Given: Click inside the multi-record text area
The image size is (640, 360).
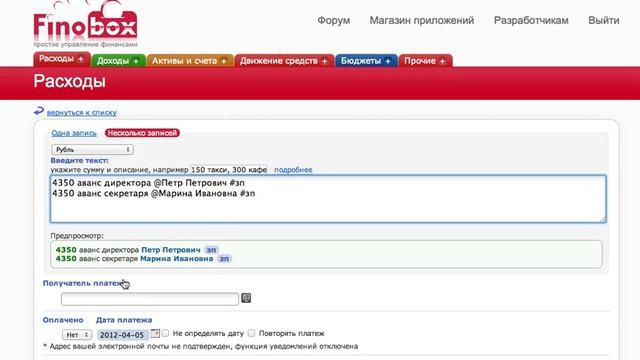Looking at the screenshot, I should [328, 199].
